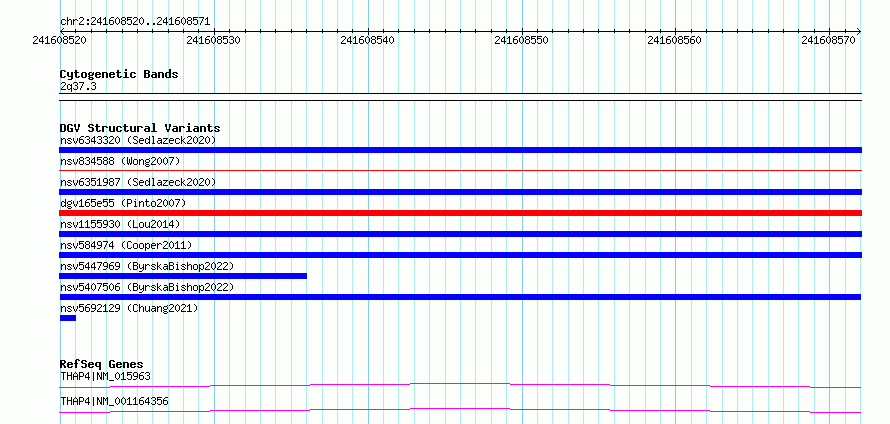Click ruler tick label 241608570
890x424 pixels.
(x=829, y=40)
